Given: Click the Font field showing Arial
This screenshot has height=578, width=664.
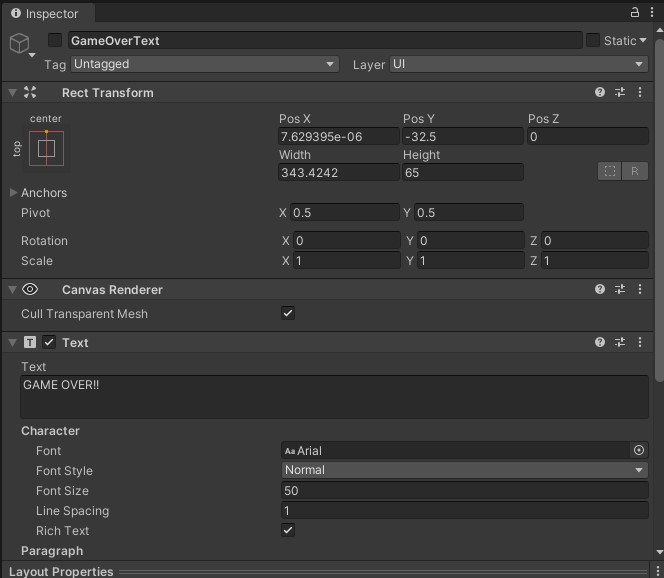Looking at the screenshot, I should pyautogui.click(x=456, y=450).
